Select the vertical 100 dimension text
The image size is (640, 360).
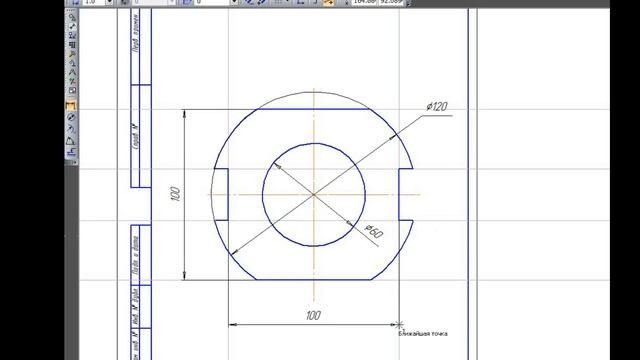point(175,194)
